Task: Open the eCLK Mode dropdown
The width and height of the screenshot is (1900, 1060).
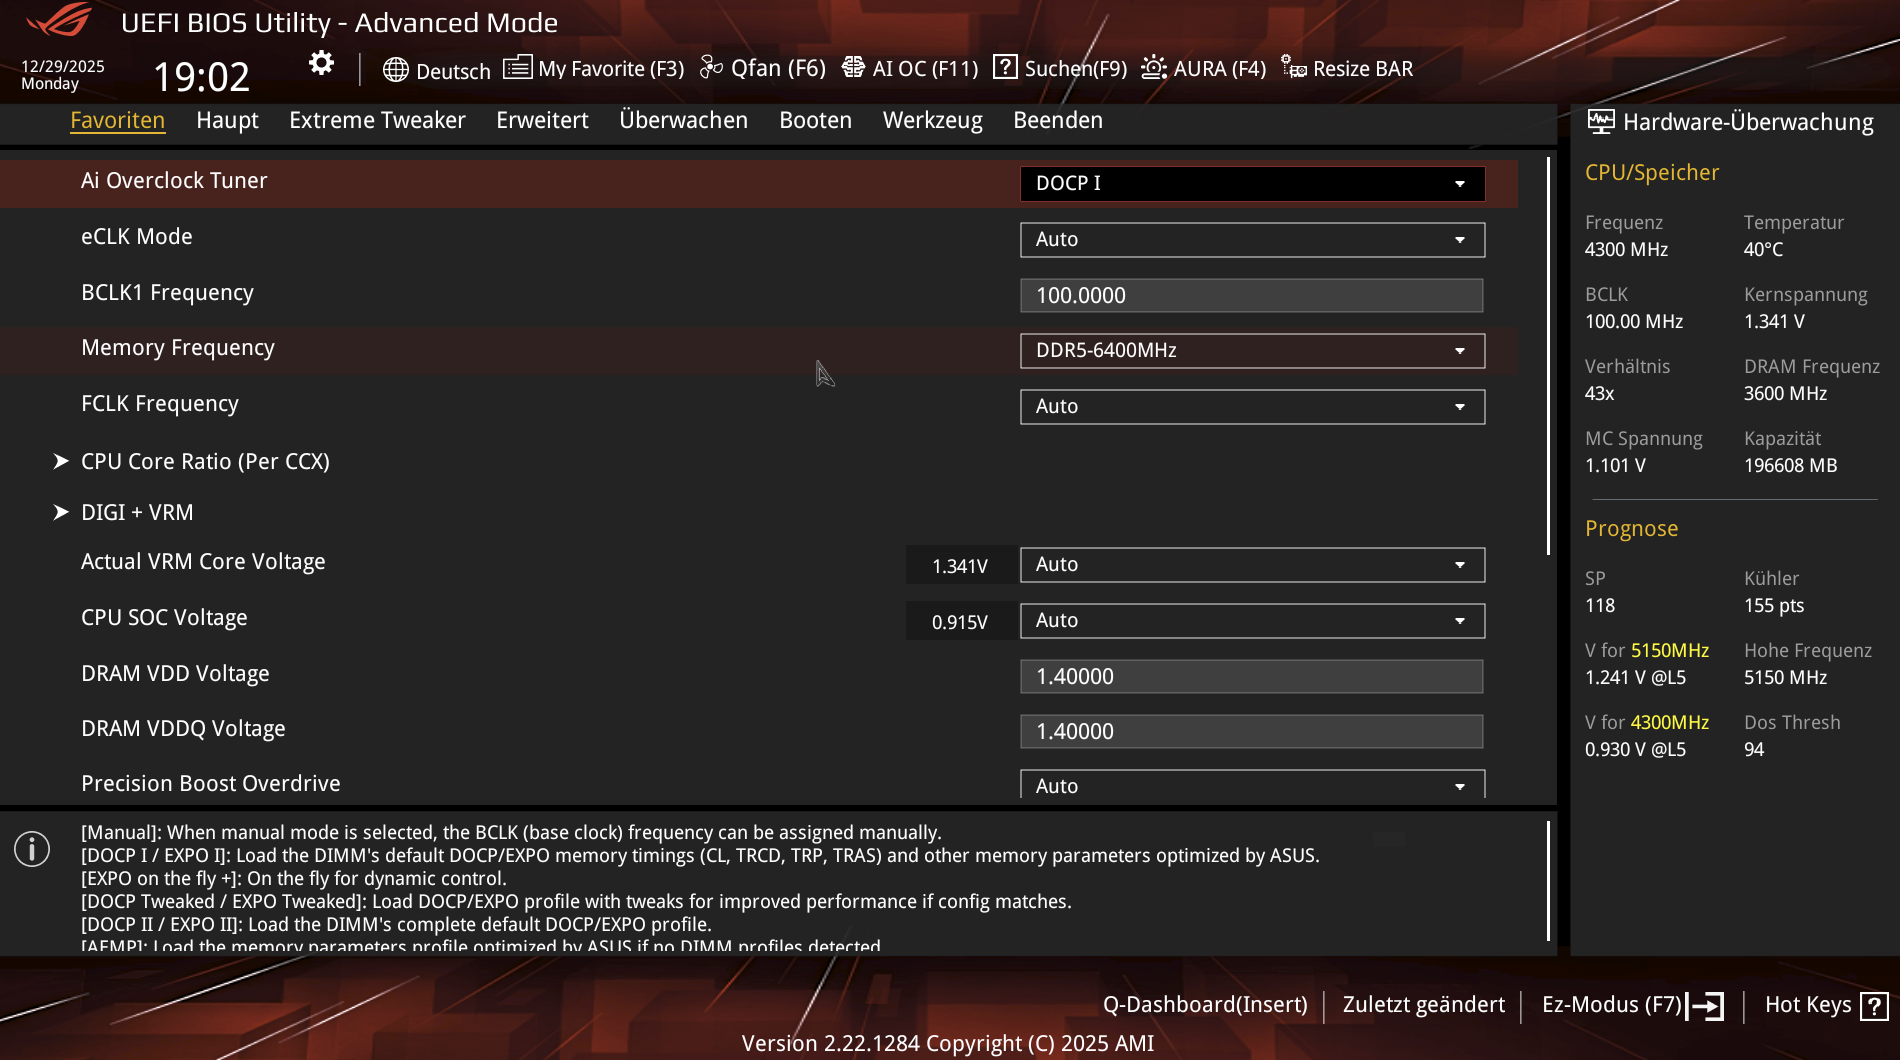Action: (x=1252, y=240)
